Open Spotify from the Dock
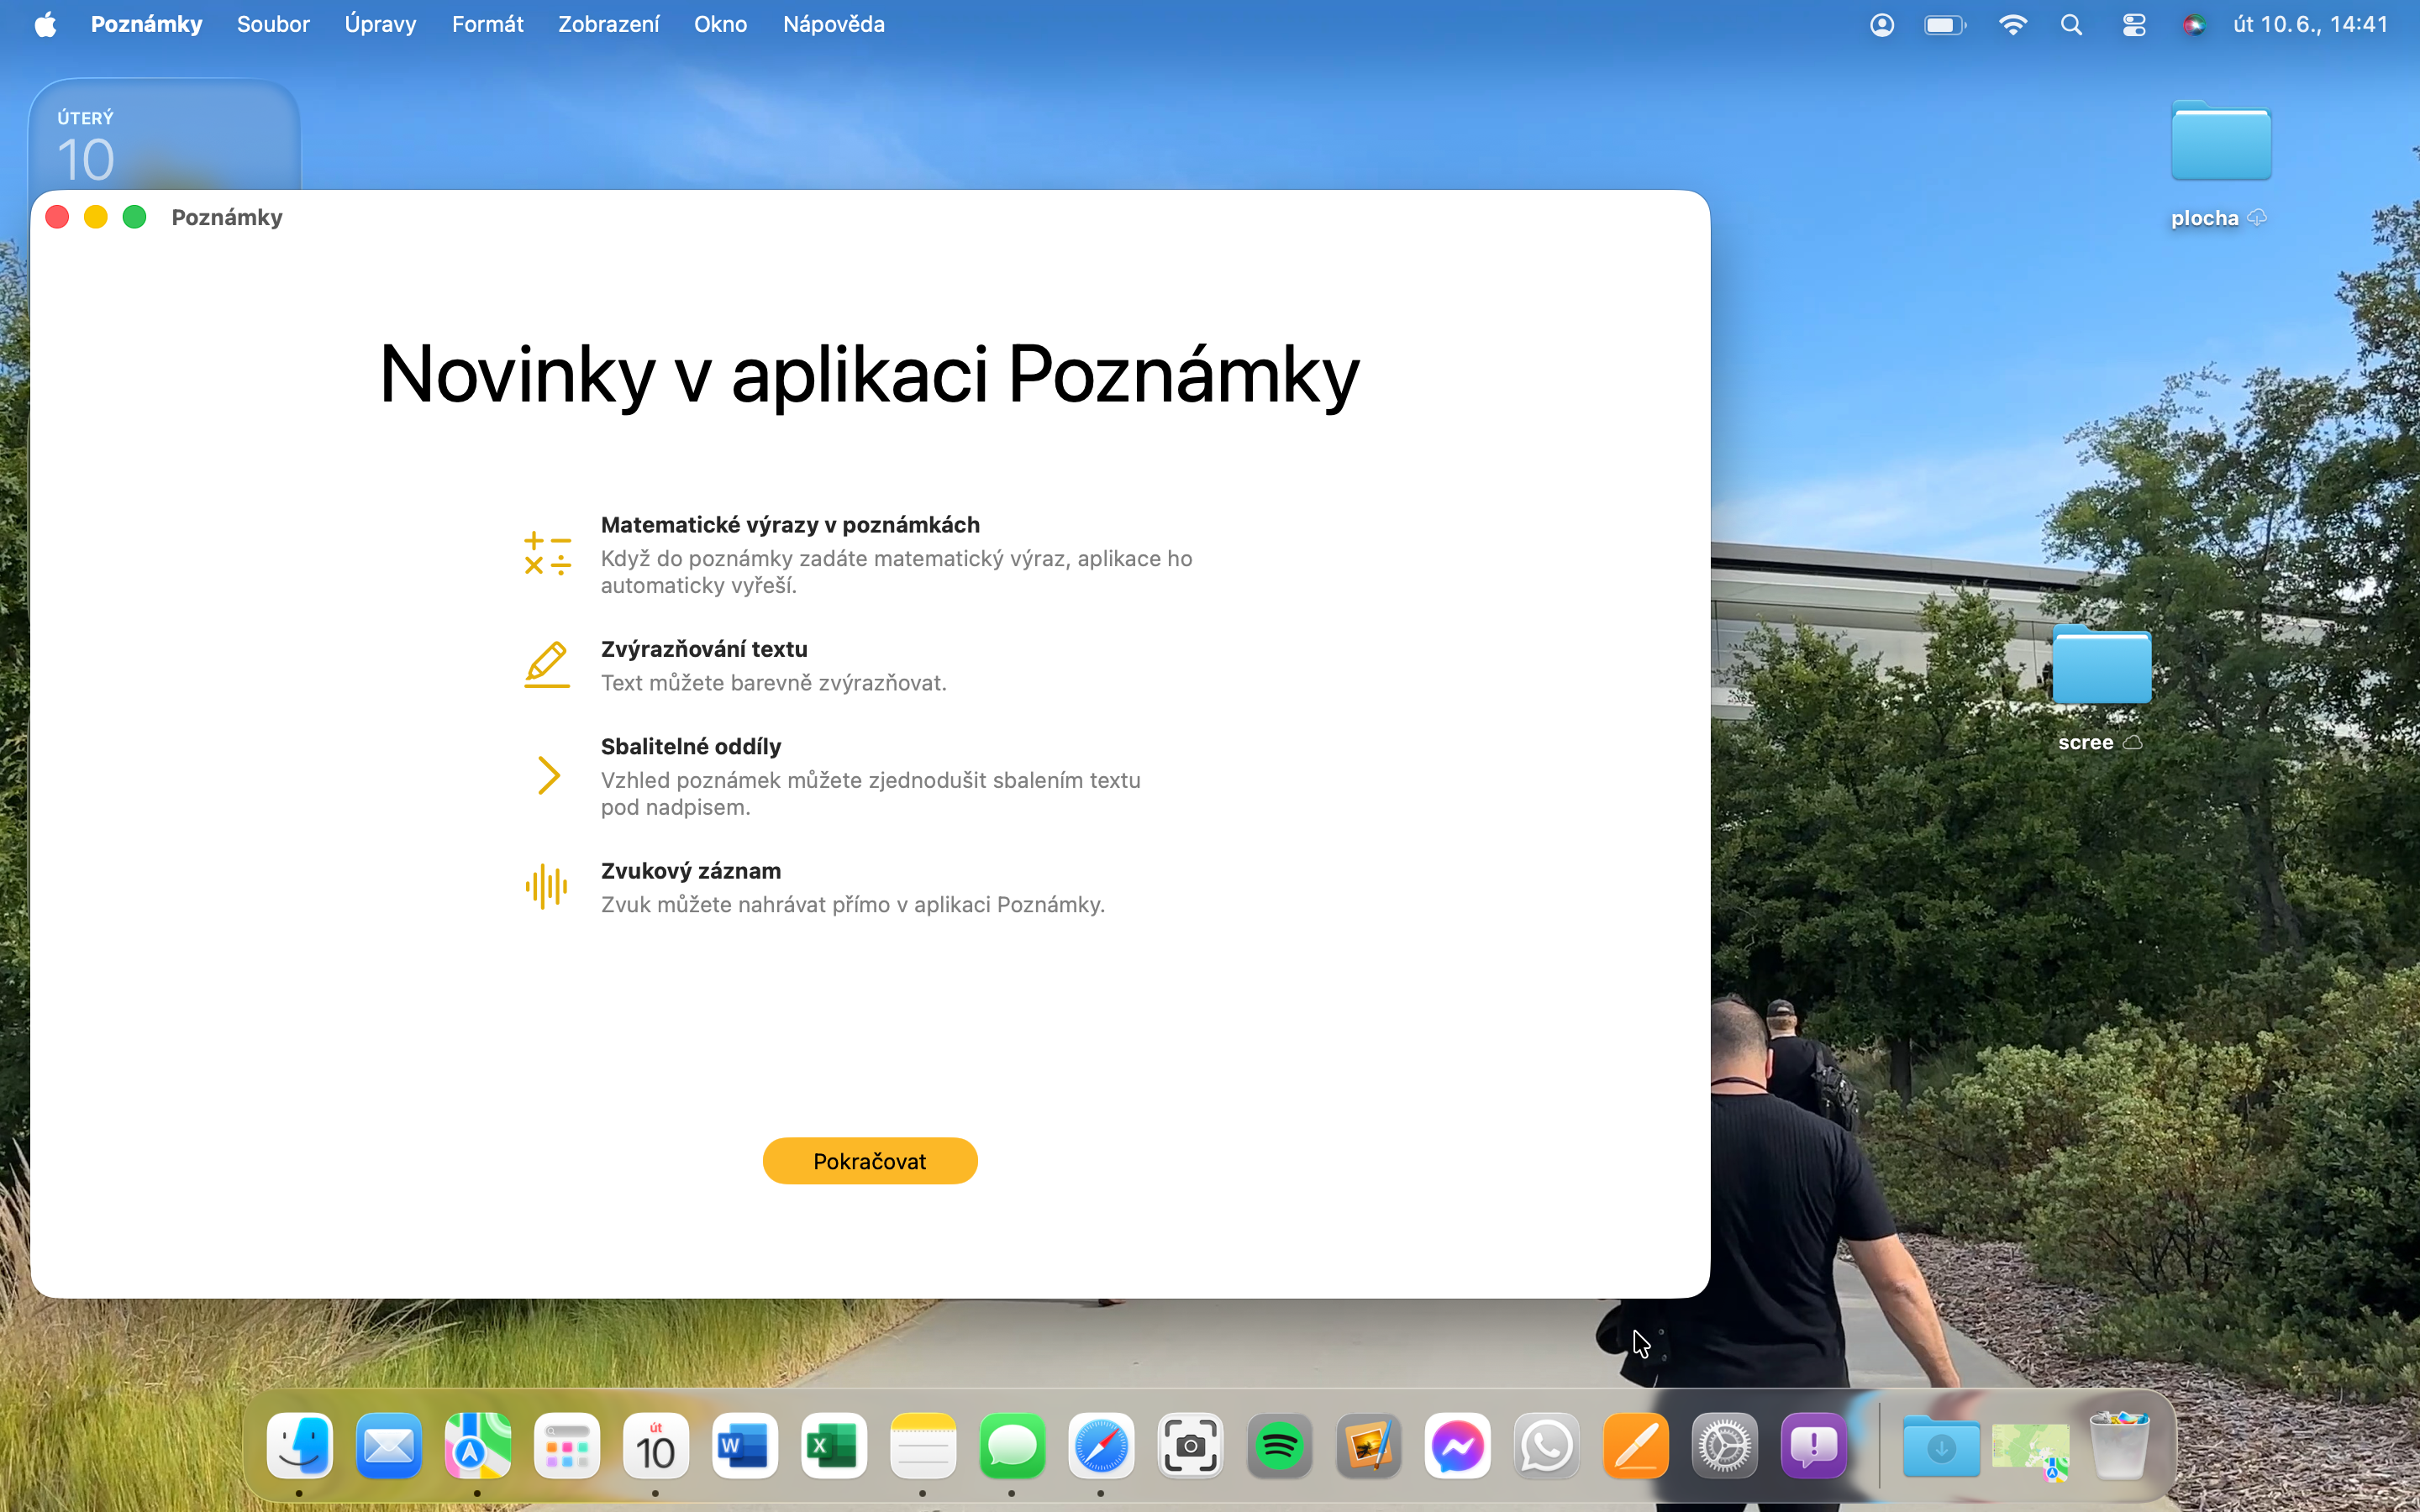The image size is (2420, 1512). pyautogui.click(x=1279, y=1446)
